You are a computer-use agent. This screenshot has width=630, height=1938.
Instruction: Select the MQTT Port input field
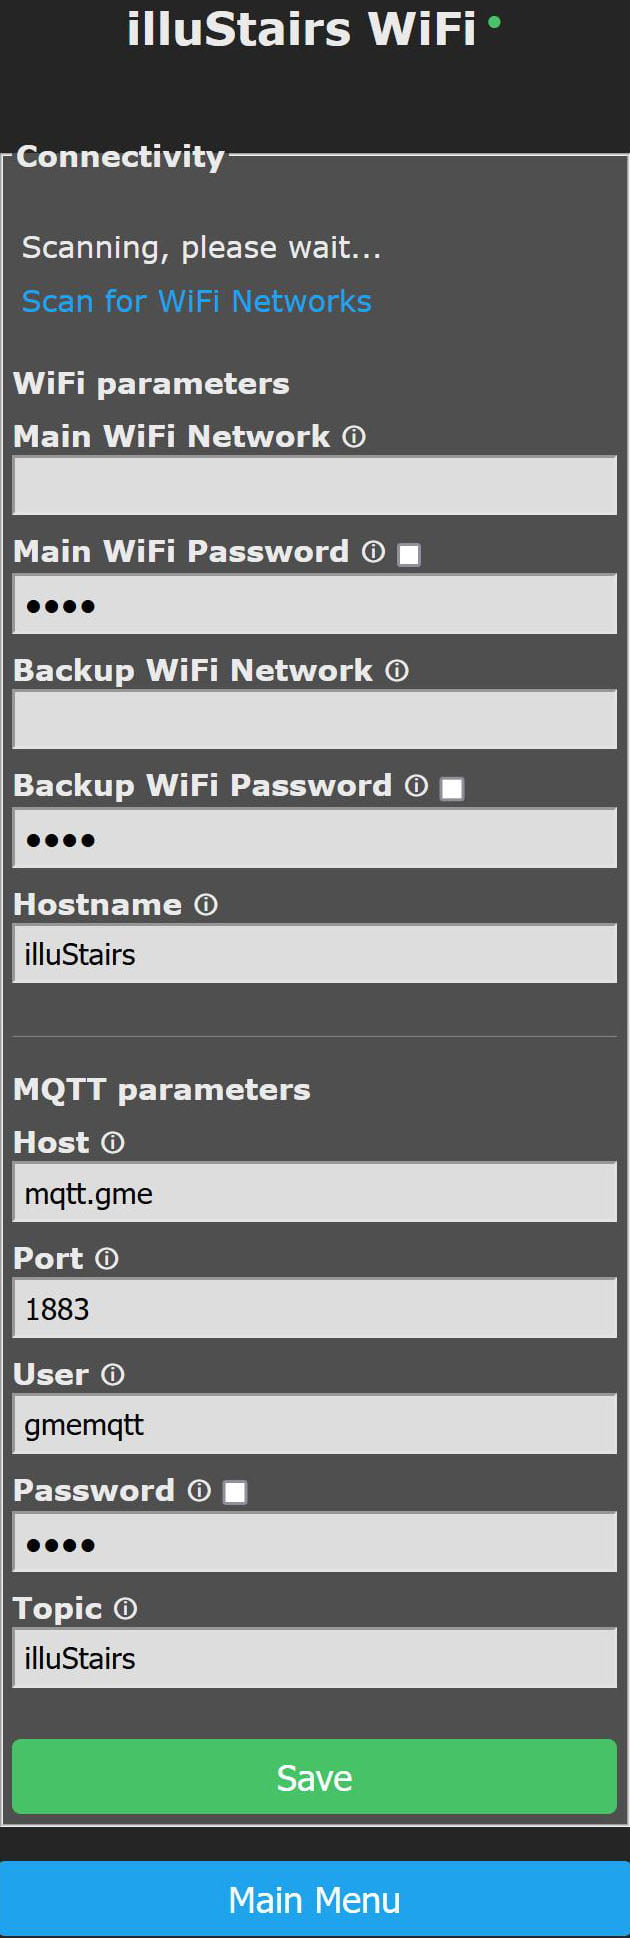pos(314,1309)
